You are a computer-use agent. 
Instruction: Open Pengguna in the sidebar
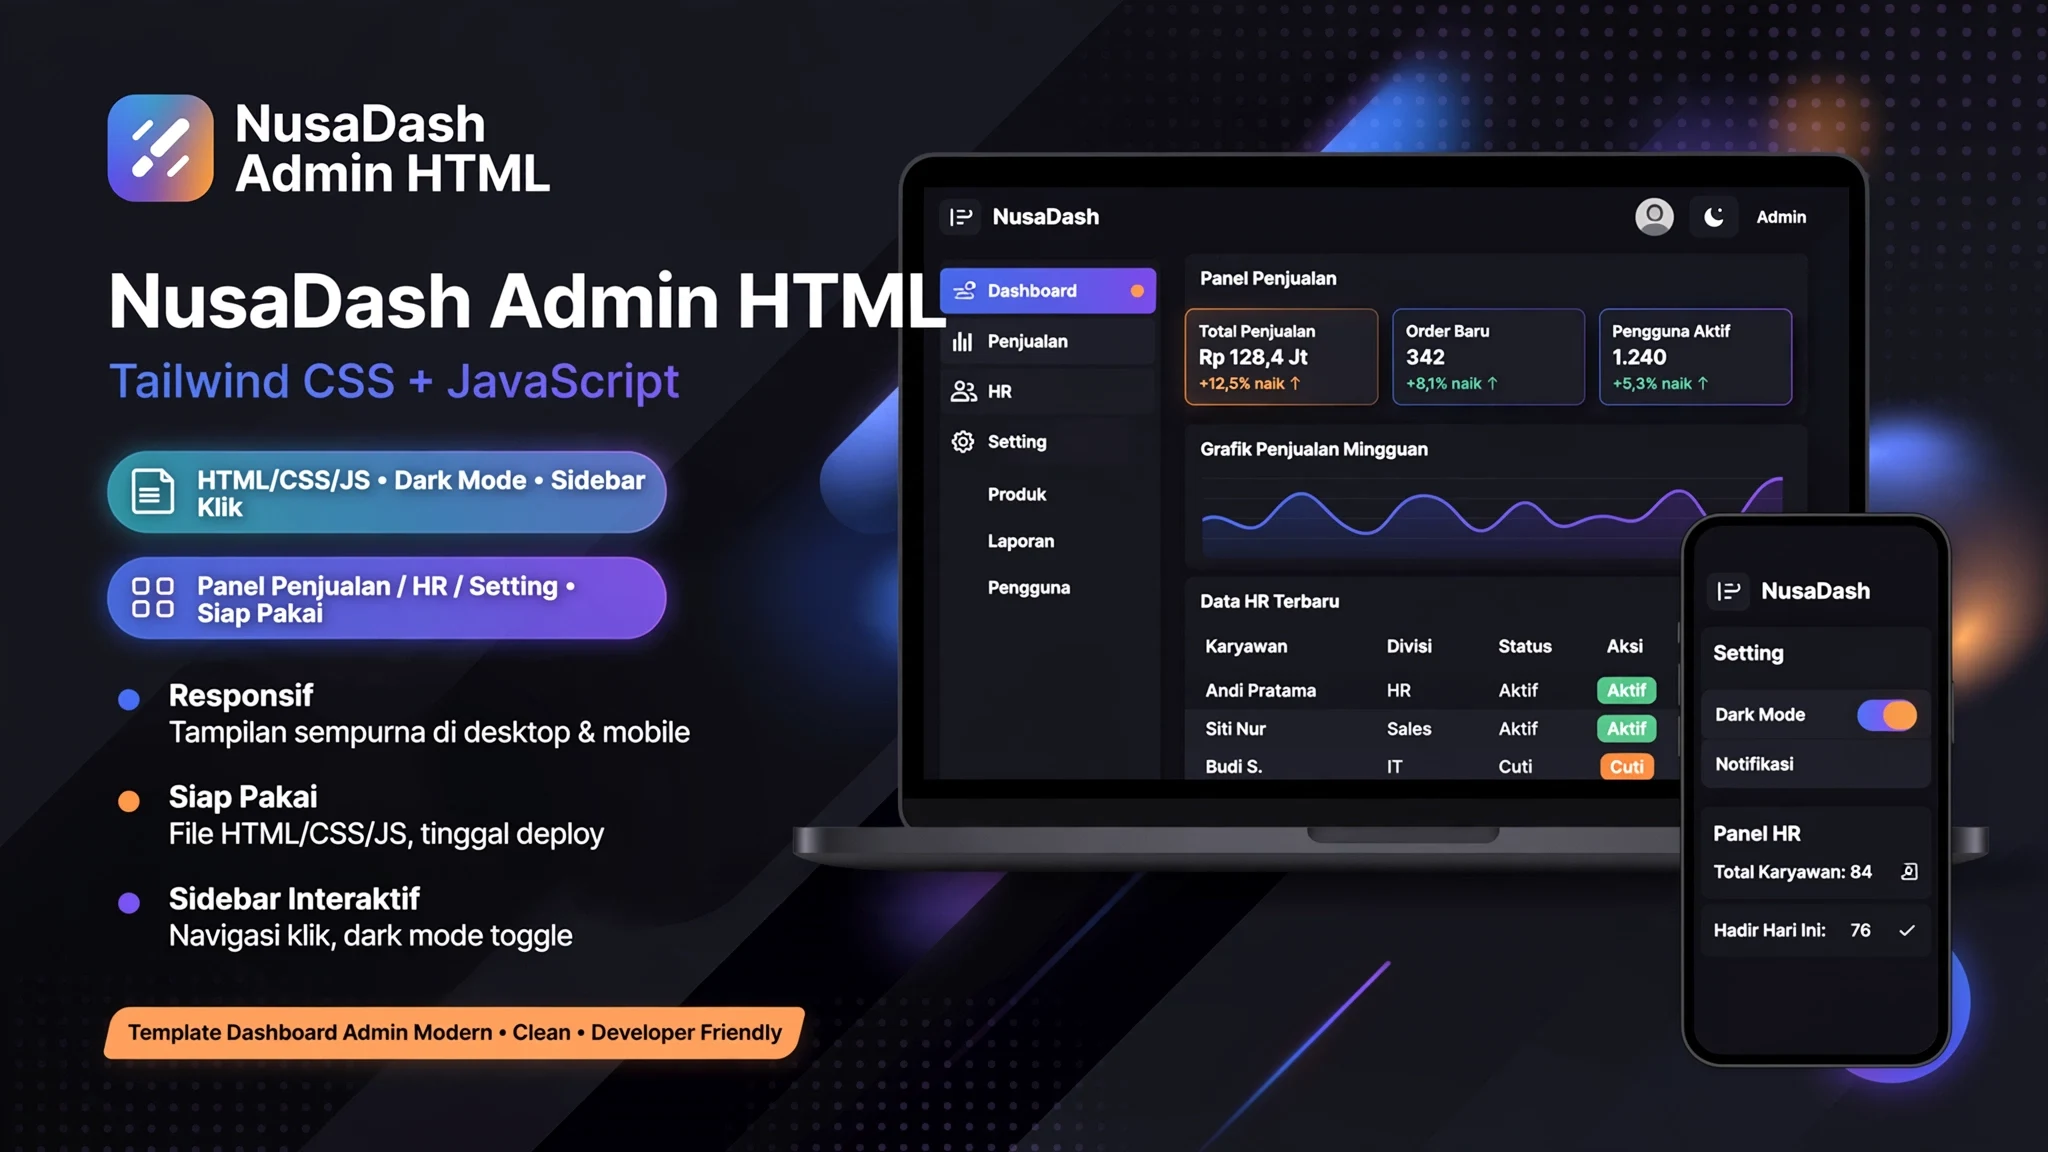(x=1029, y=588)
